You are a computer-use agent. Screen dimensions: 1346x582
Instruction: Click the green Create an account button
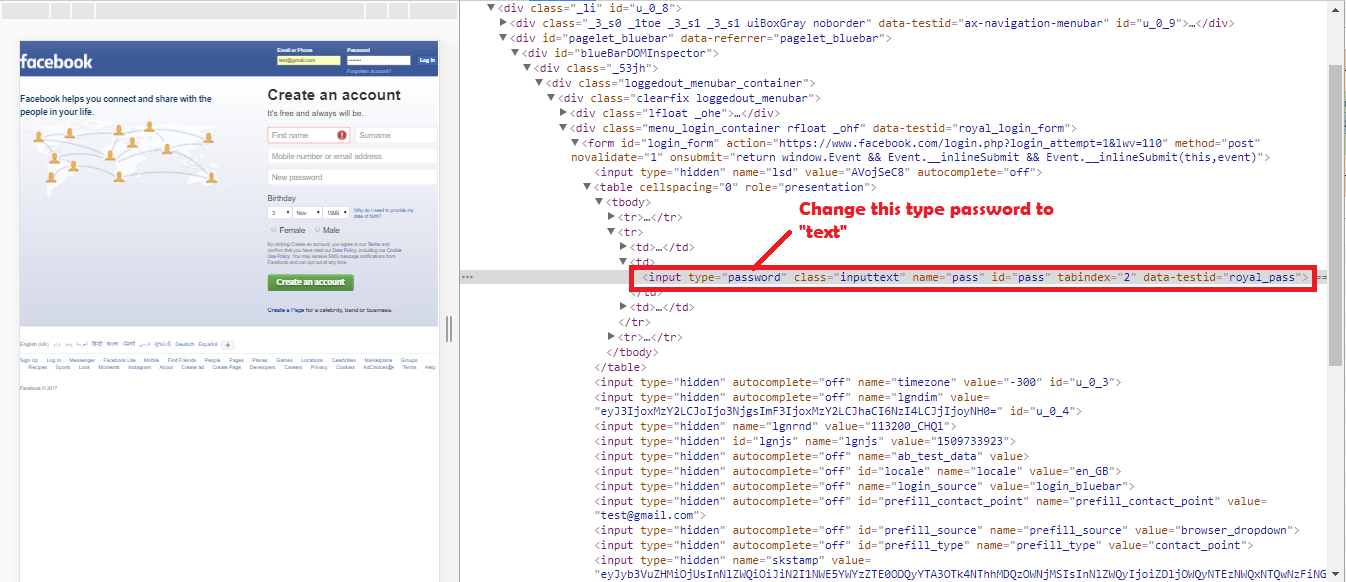point(310,282)
